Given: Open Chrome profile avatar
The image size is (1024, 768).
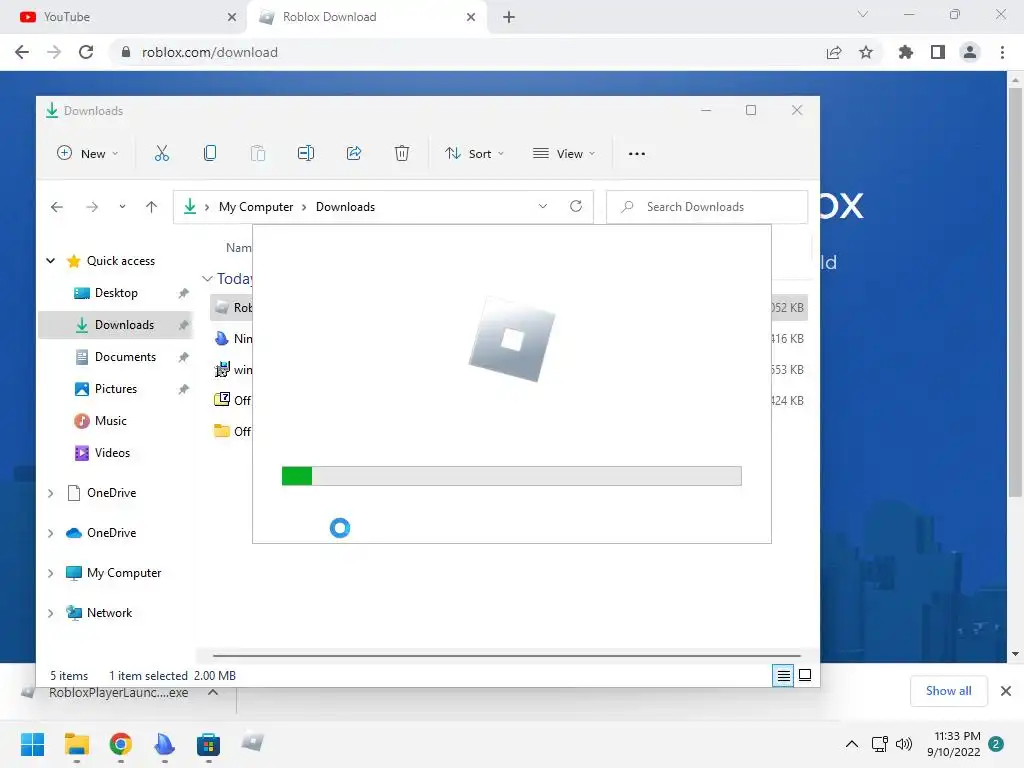Looking at the screenshot, I should (970, 52).
